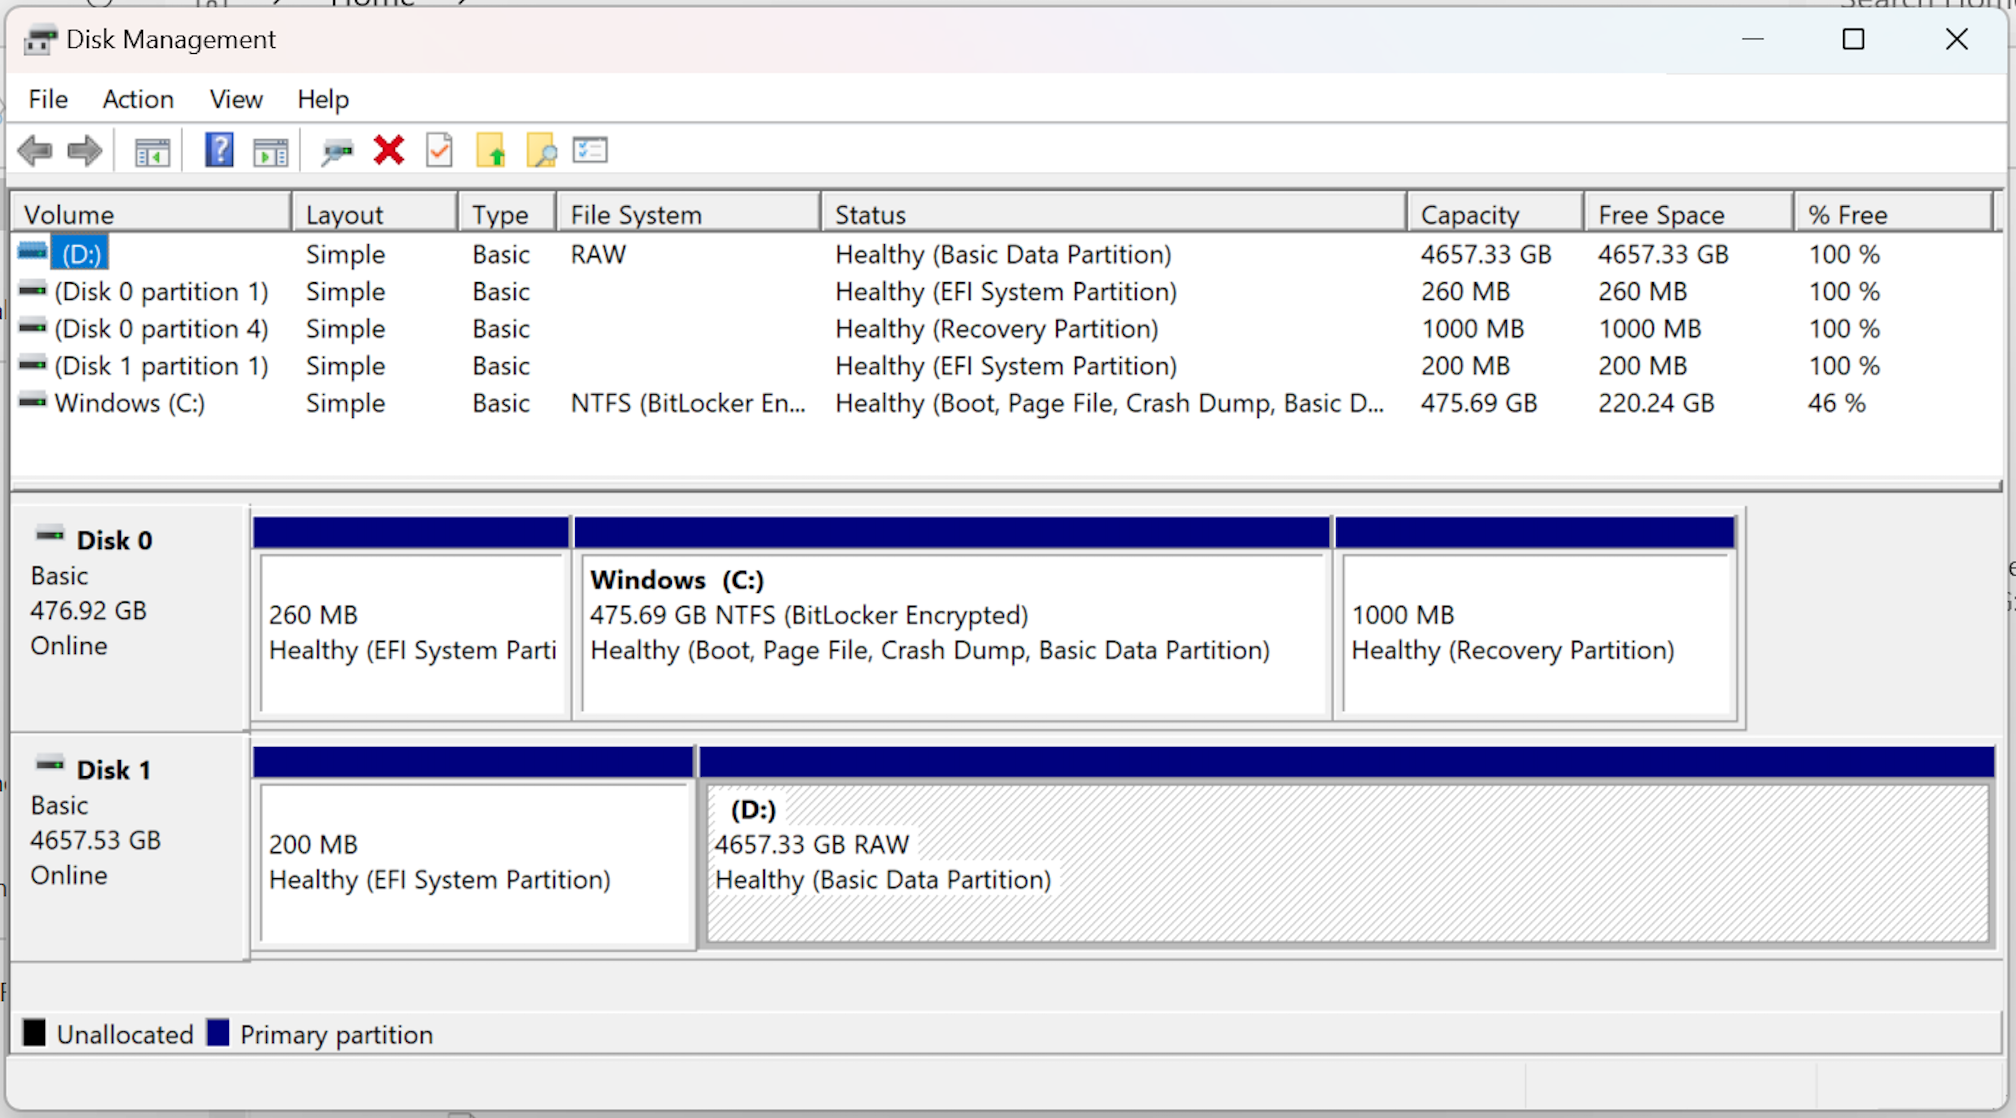Click the Back arrow toolbar icon
2016x1118 pixels.
tap(35, 151)
